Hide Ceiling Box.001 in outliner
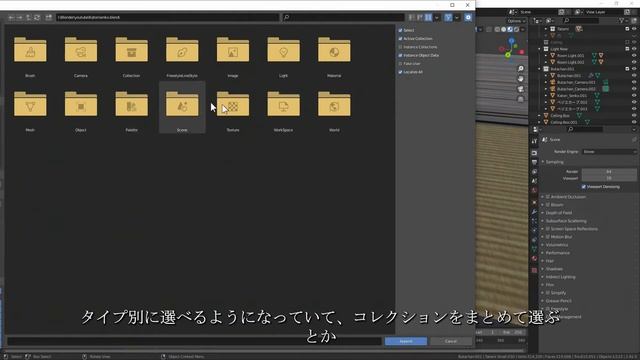Image resolution: width=640 pixels, height=360 pixels. click(x=634, y=122)
